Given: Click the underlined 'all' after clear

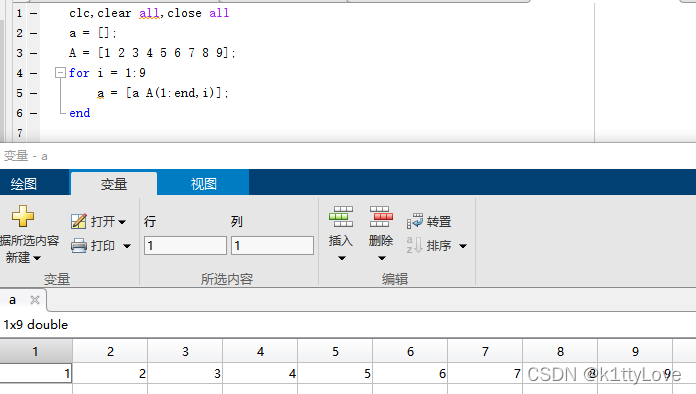Looking at the screenshot, I should coord(149,13).
